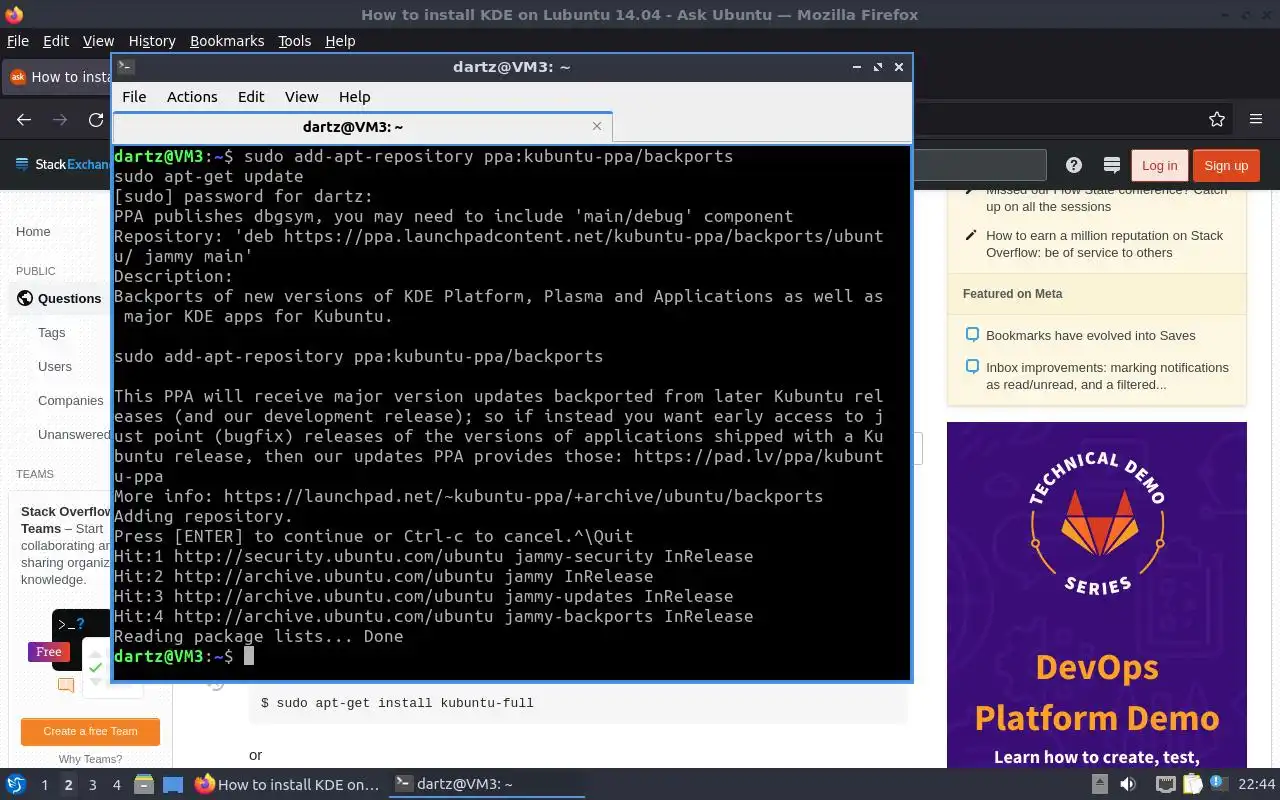Screen dimensions: 1280x800
Task: Open the clipboard manager tray icon
Action: point(1192,784)
